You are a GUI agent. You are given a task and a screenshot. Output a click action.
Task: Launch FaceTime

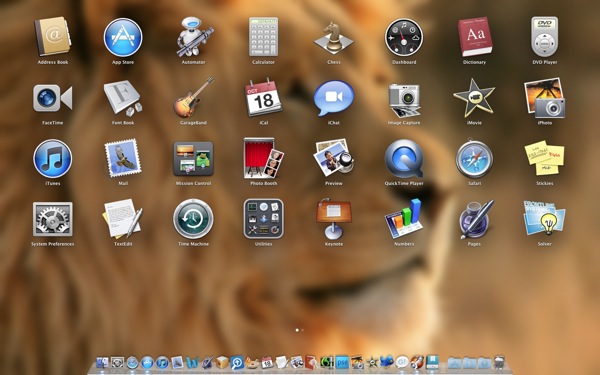52,98
